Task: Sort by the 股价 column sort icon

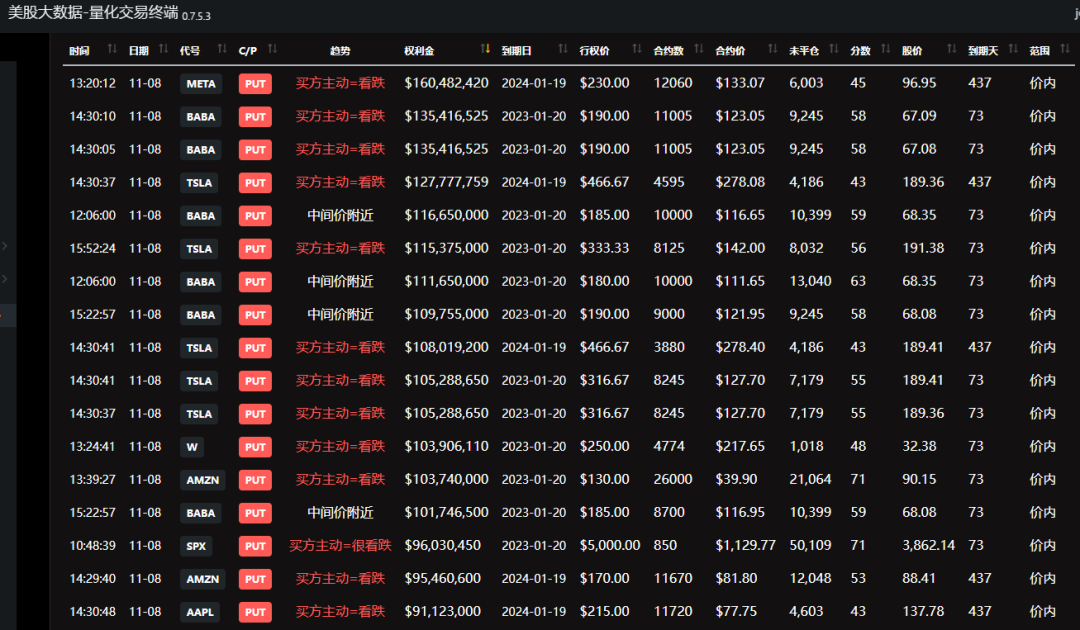Action: click(952, 49)
